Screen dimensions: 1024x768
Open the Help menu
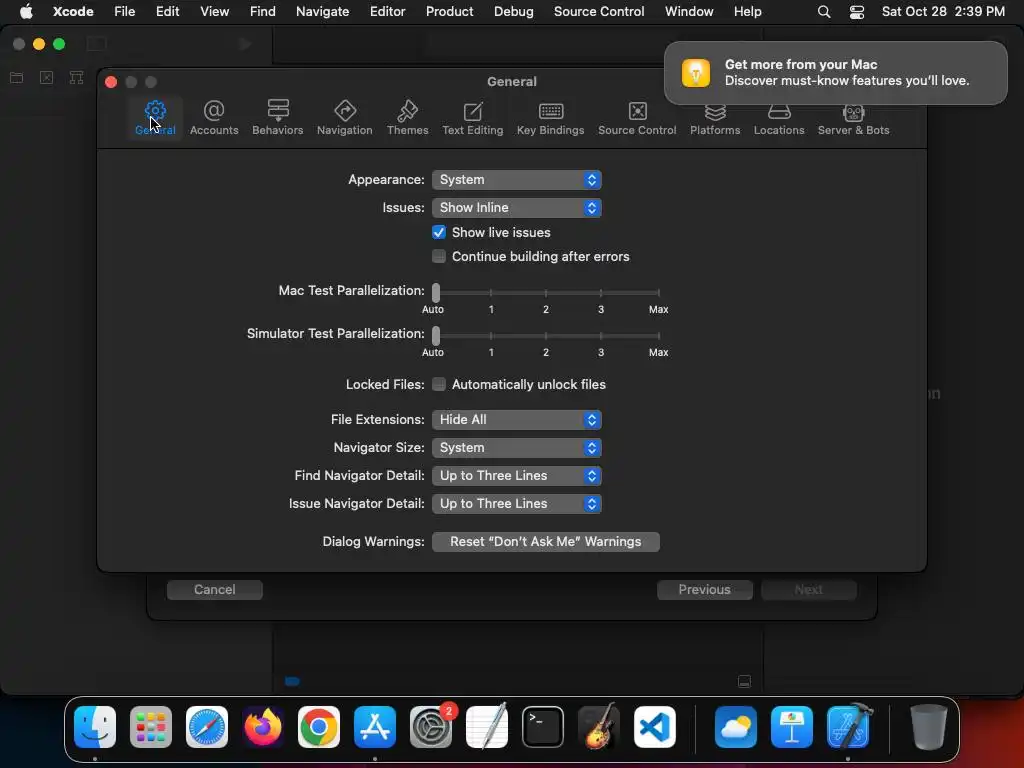click(747, 12)
